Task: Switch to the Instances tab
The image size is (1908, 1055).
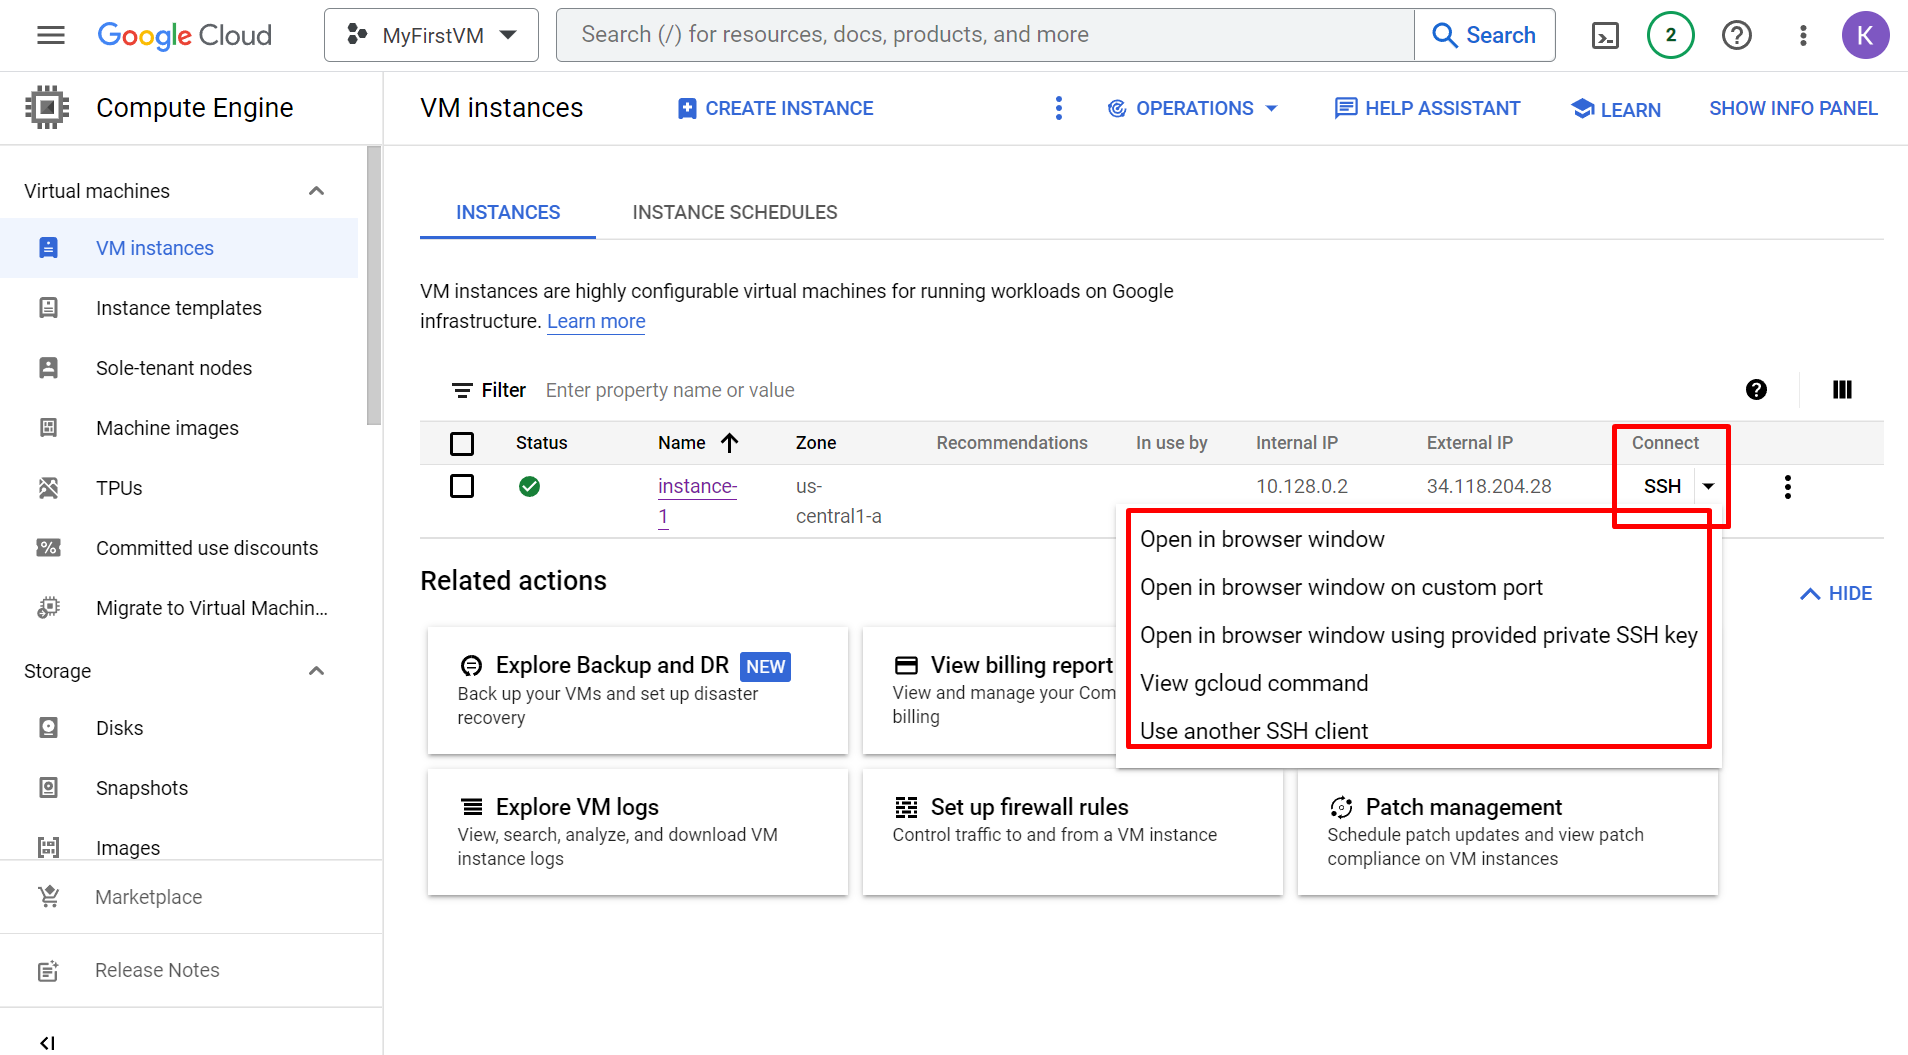Action: click(508, 212)
